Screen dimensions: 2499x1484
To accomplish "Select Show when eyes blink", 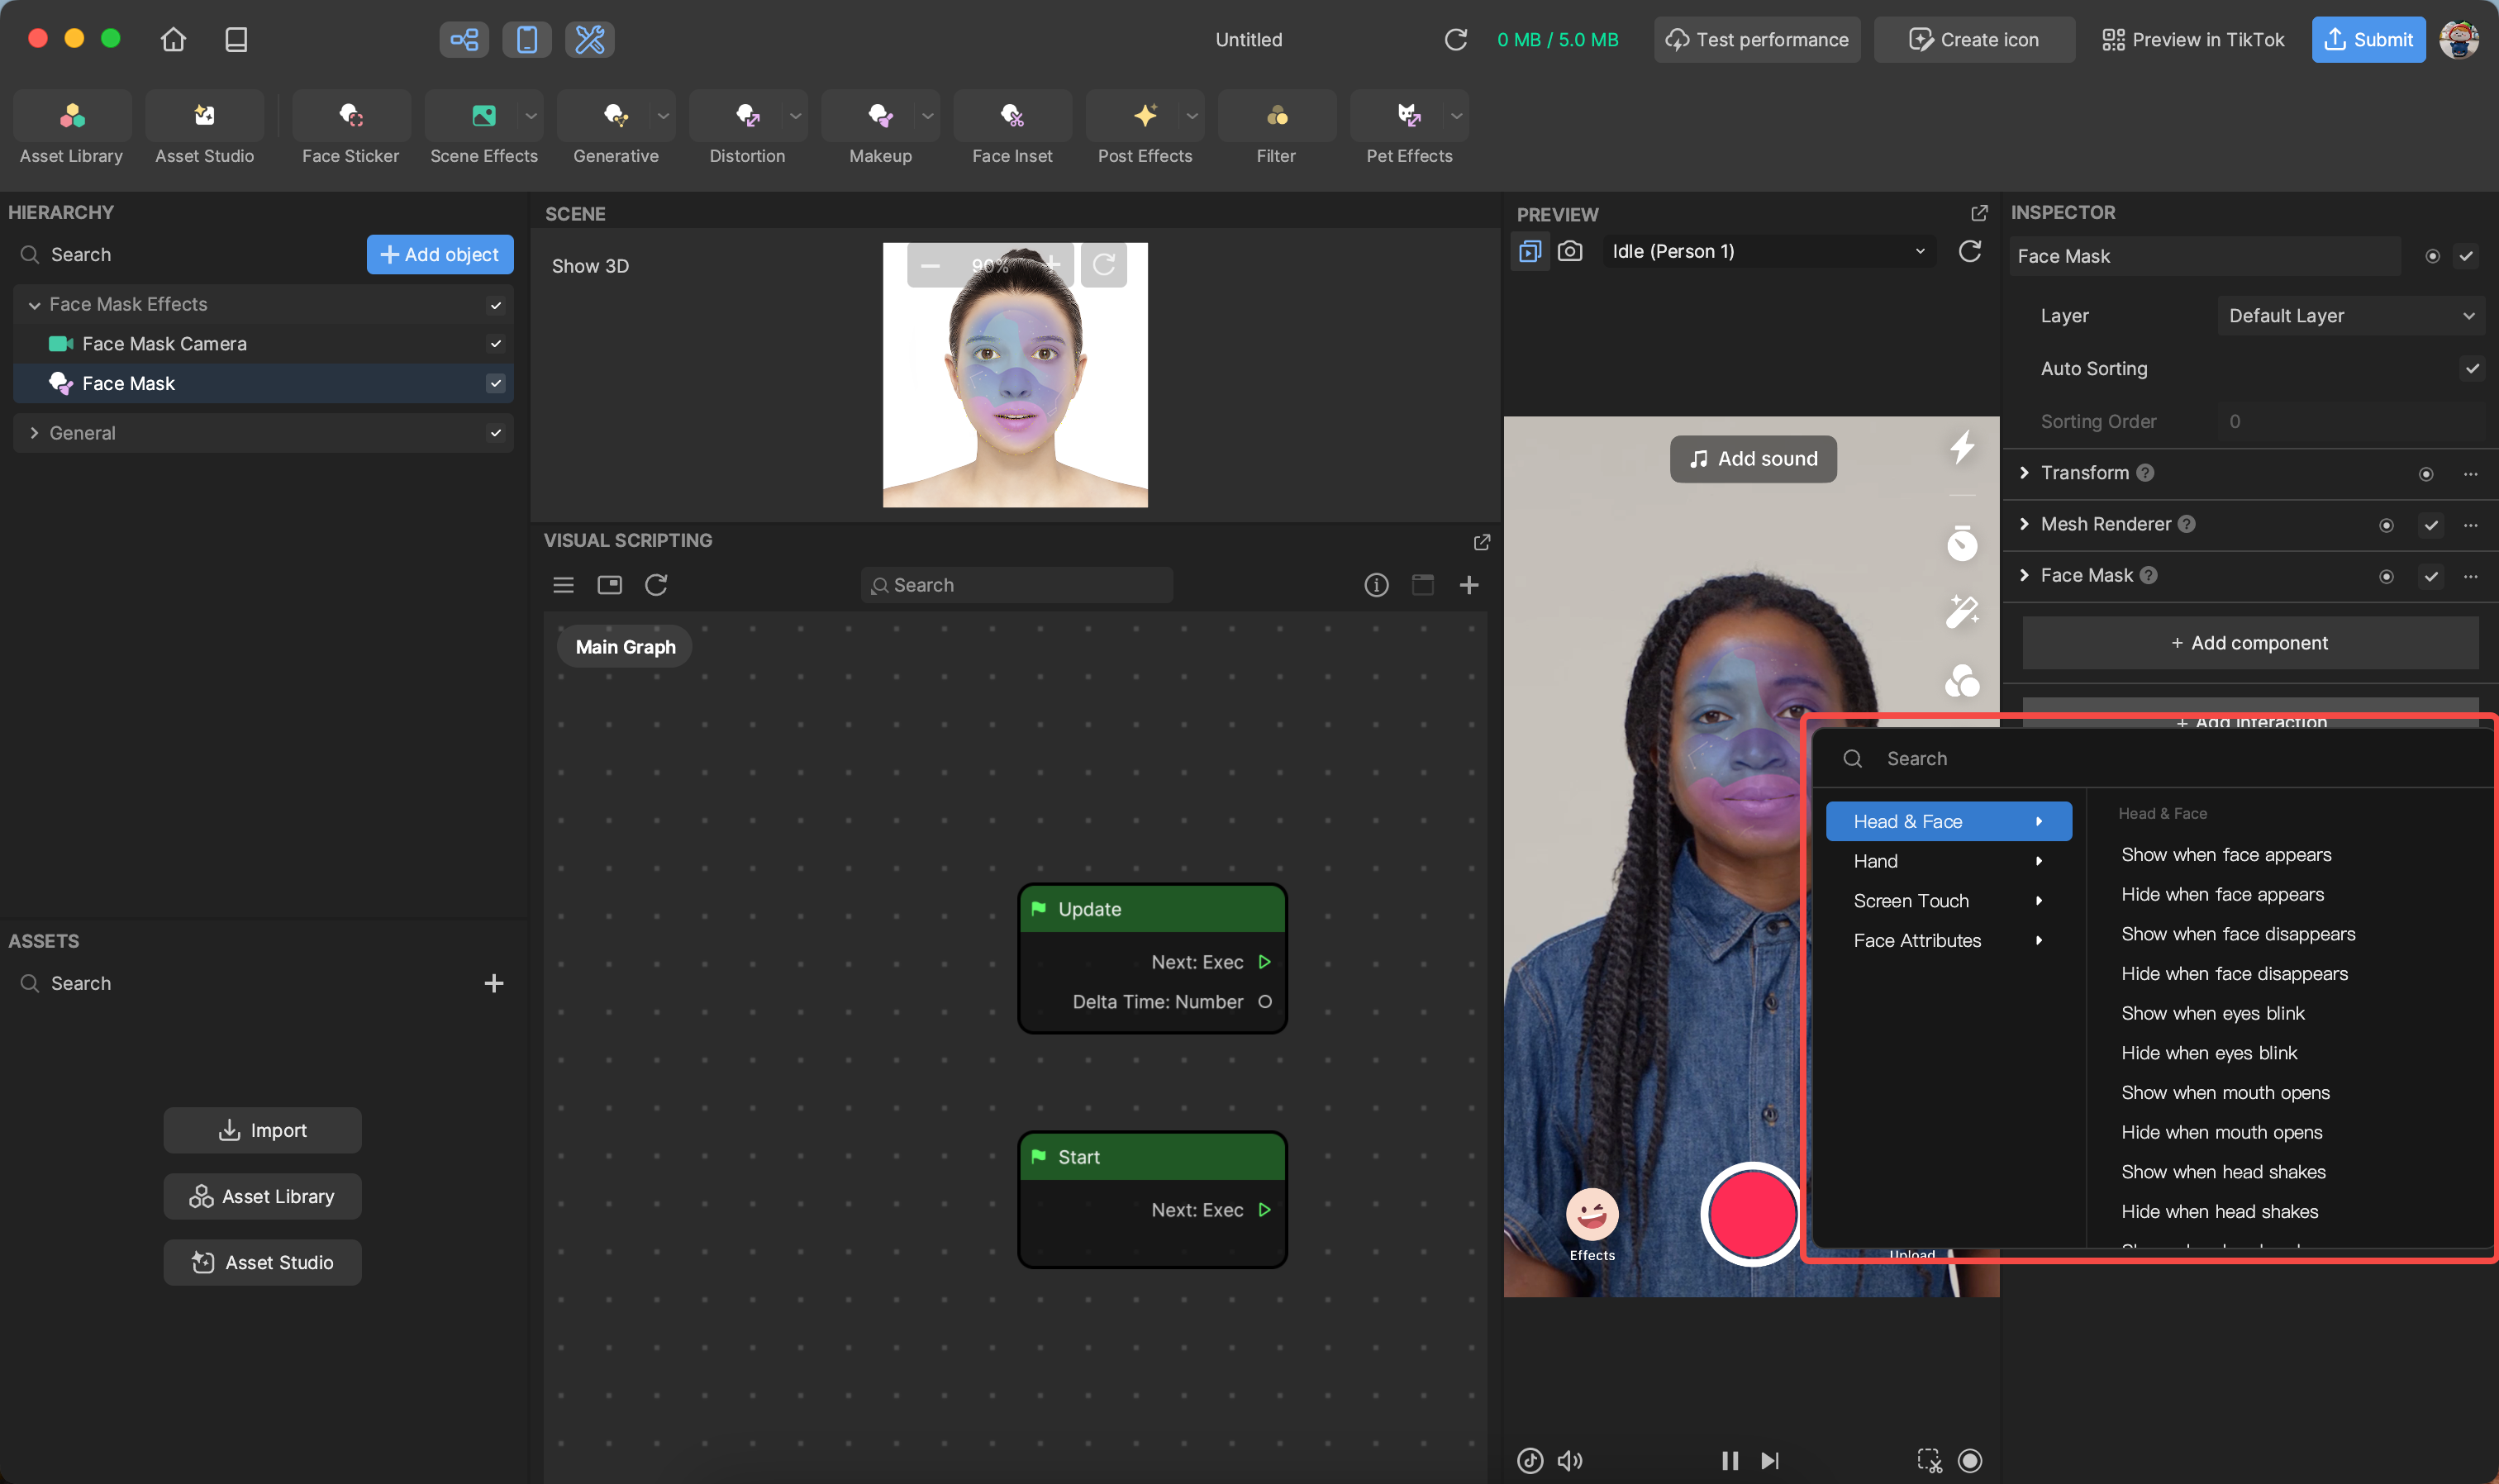I will (2213, 1014).
